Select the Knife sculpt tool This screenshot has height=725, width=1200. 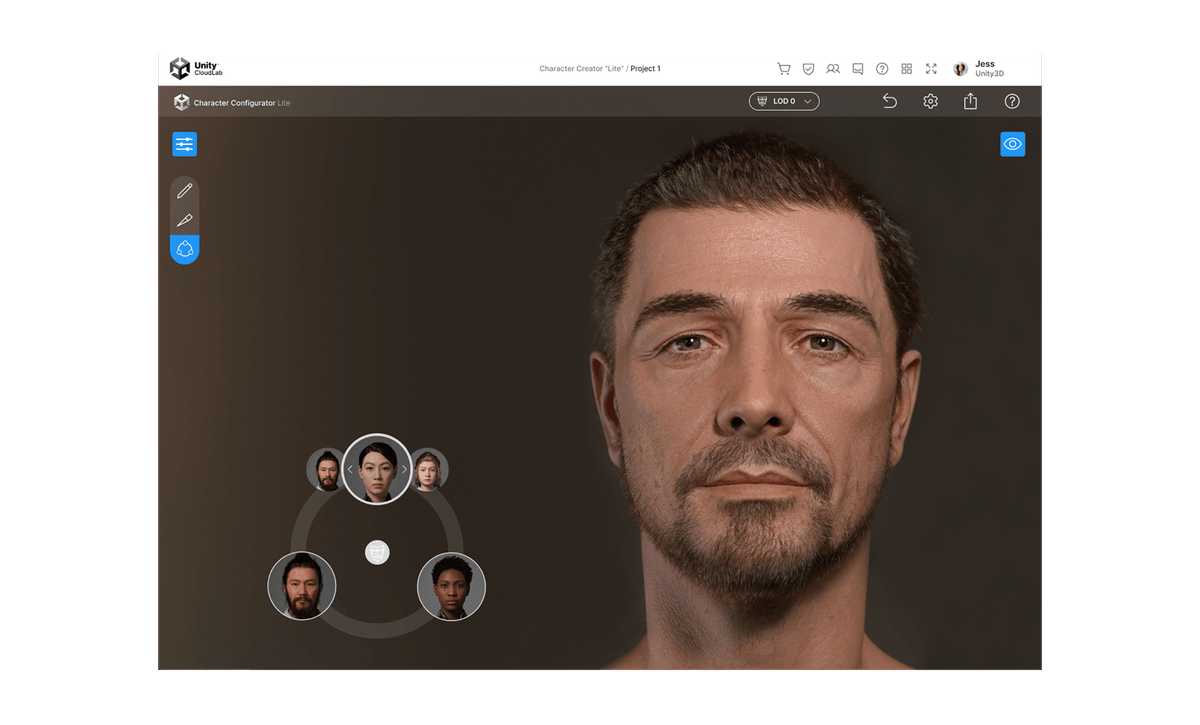click(x=184, y=220)
